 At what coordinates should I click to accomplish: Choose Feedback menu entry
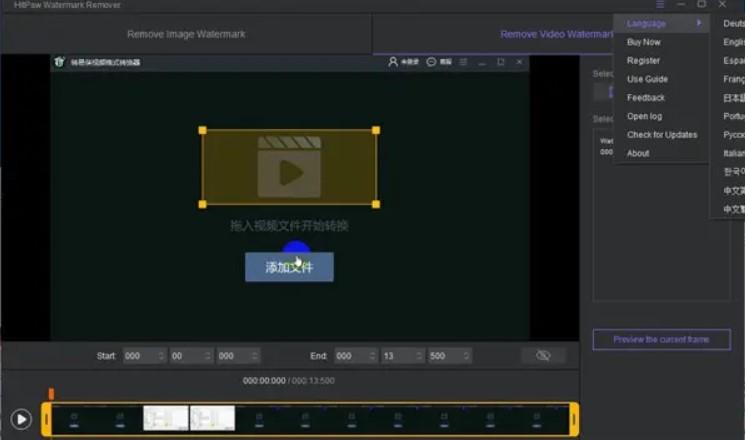pyautogui.click(x=646, y=97)
